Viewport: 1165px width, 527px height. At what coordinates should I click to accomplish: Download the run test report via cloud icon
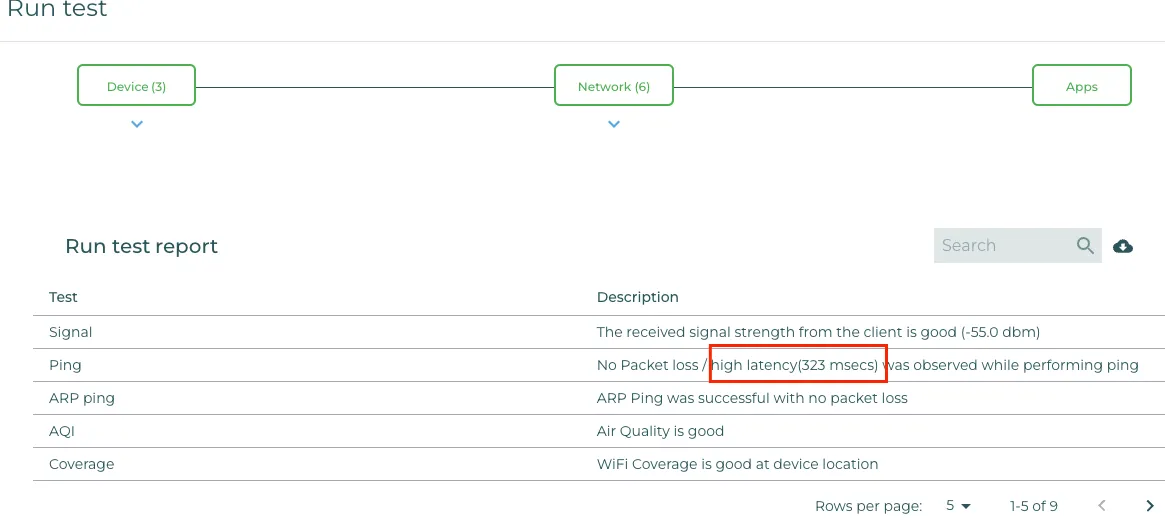pos(1123,246)
